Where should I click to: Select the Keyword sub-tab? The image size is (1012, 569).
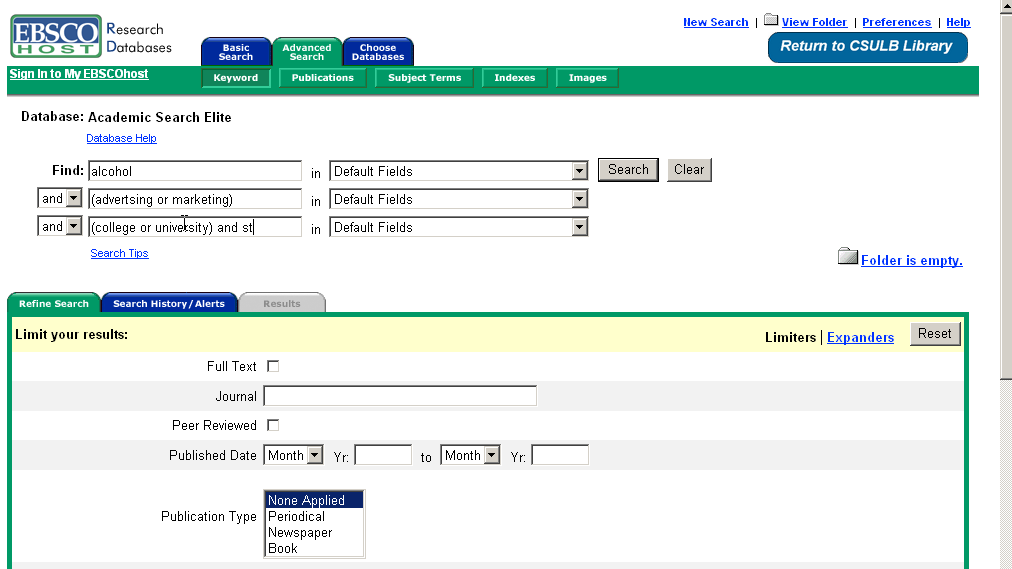coord(236,77)
